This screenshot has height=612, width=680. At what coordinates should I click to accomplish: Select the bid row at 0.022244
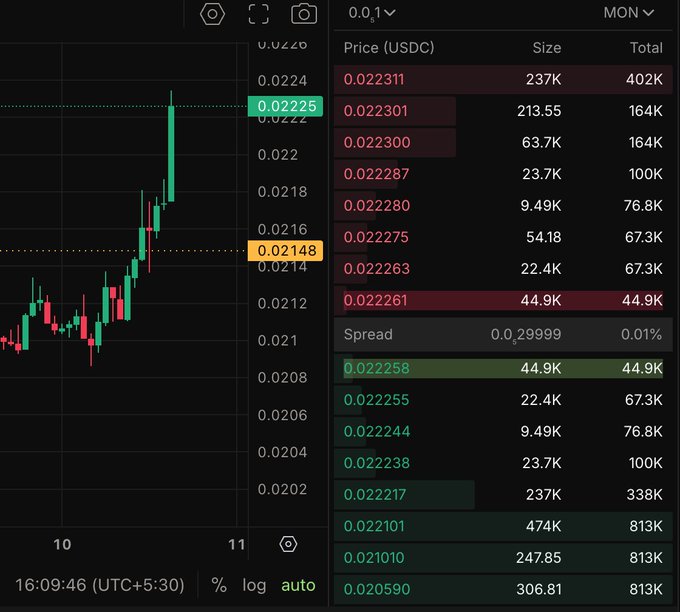pyautogui.click(x=503, y=432)
